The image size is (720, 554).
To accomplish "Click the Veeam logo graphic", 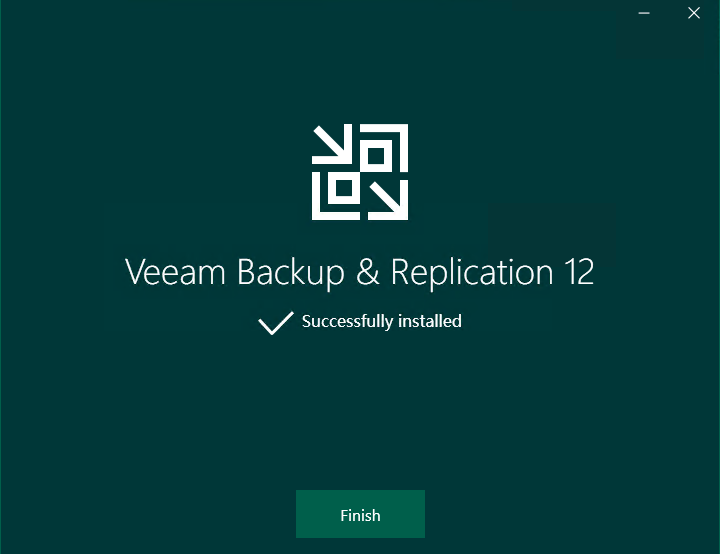I will (x=360, y=172).
